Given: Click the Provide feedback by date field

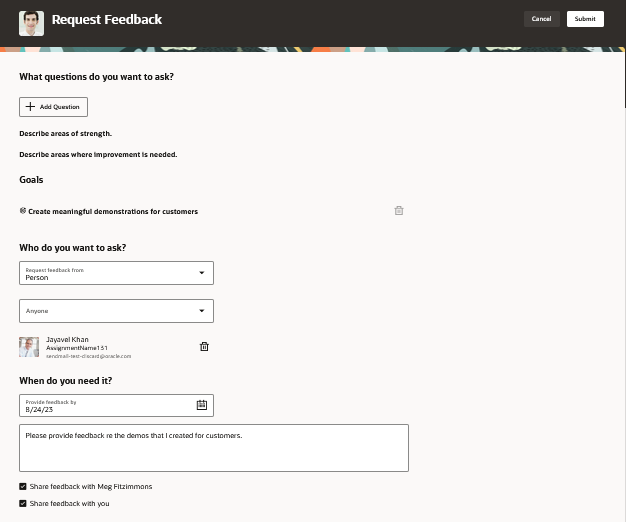Looking at the screenshot, I should (116, 405).
